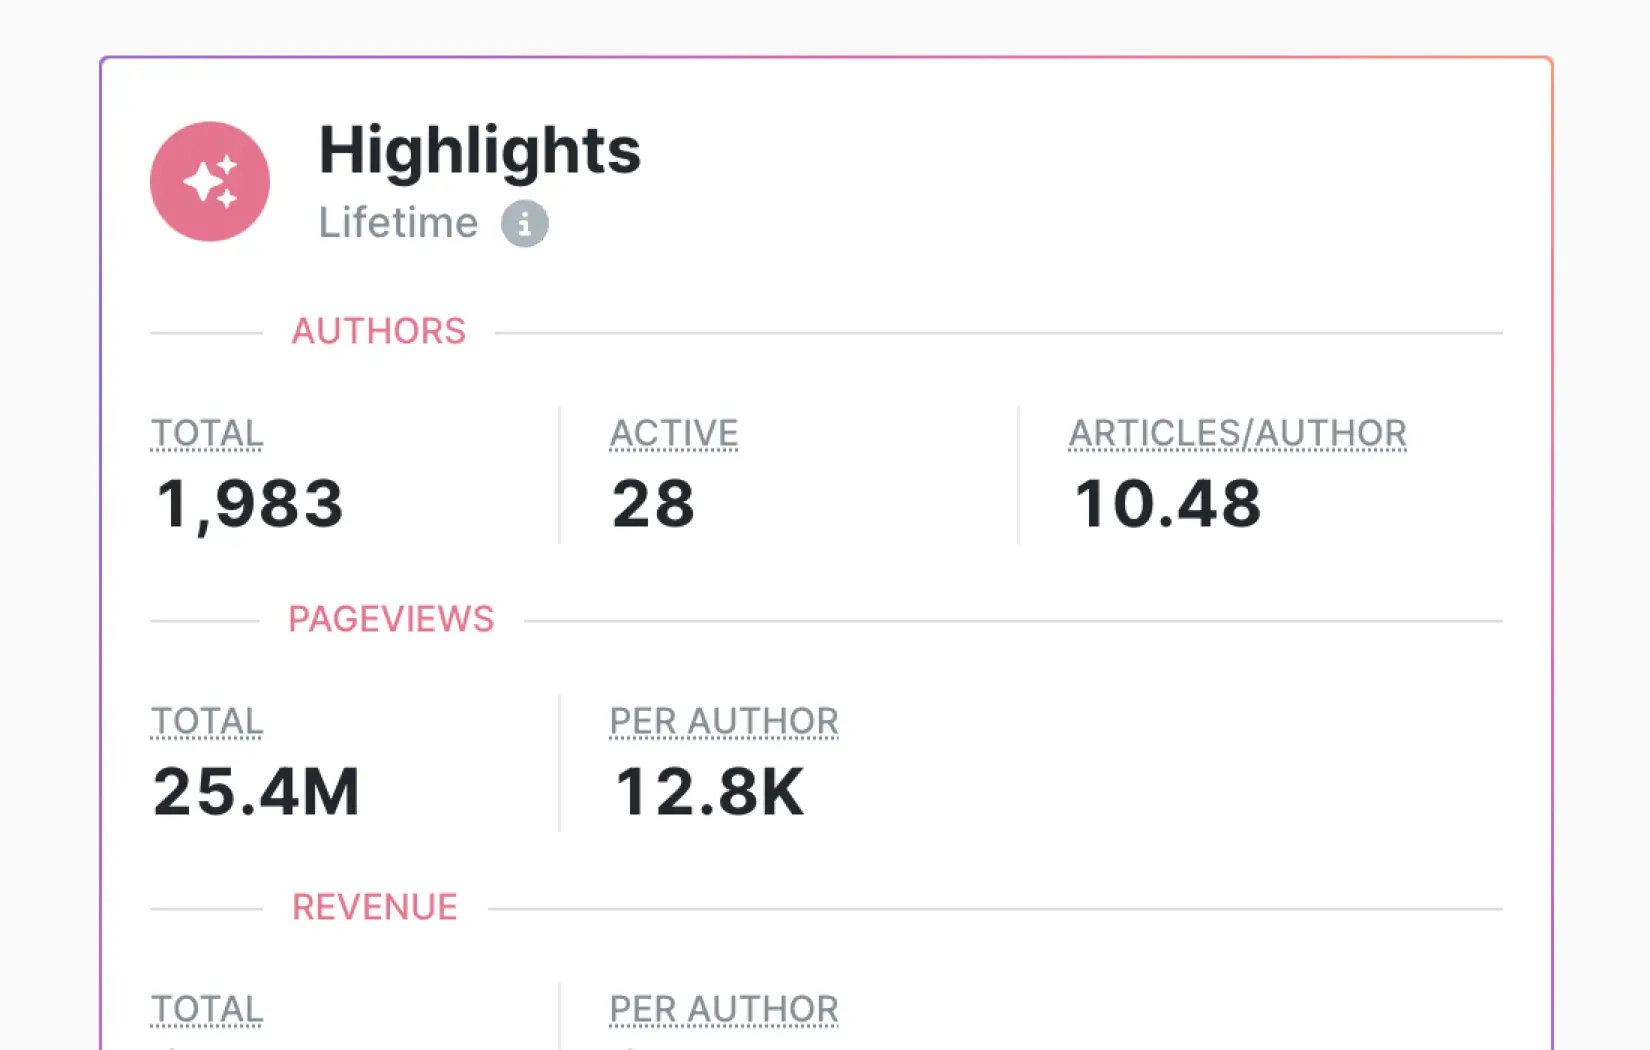Click the 28 active authors value
The height and width of the screenshot is (1050, 1650).
point(653,503)
